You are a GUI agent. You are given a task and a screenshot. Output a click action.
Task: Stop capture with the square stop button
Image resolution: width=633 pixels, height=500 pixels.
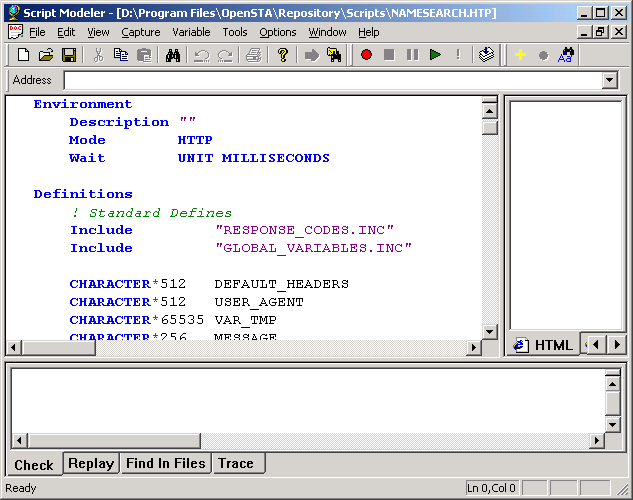point(389,54)
